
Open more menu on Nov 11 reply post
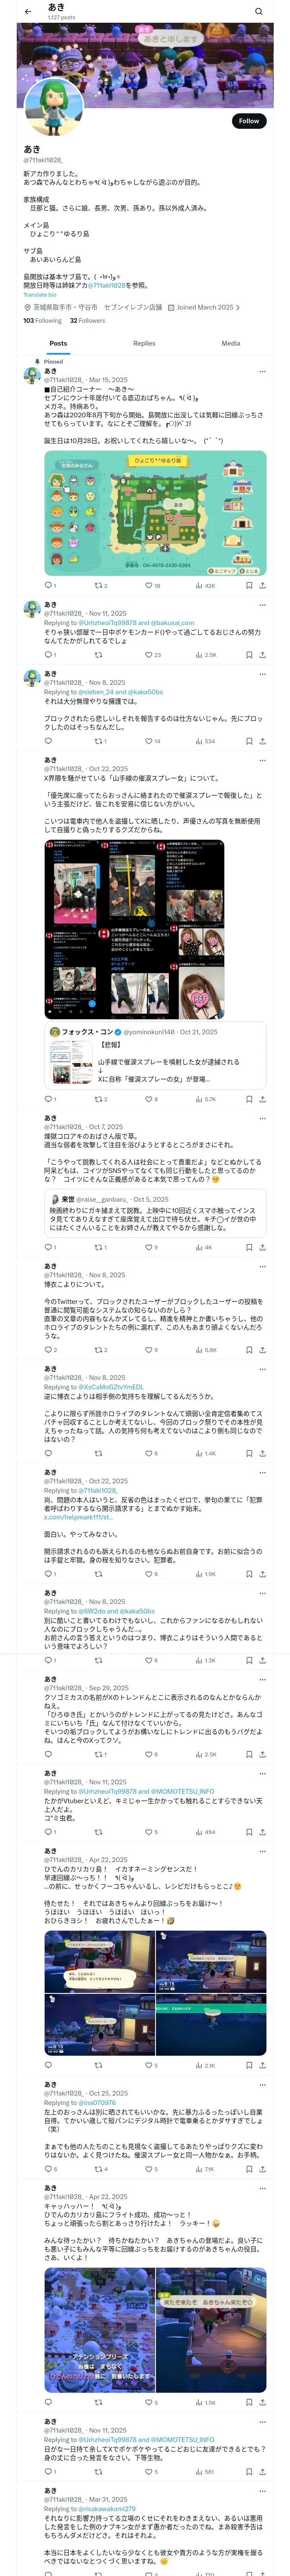click(x=262, y=605)
